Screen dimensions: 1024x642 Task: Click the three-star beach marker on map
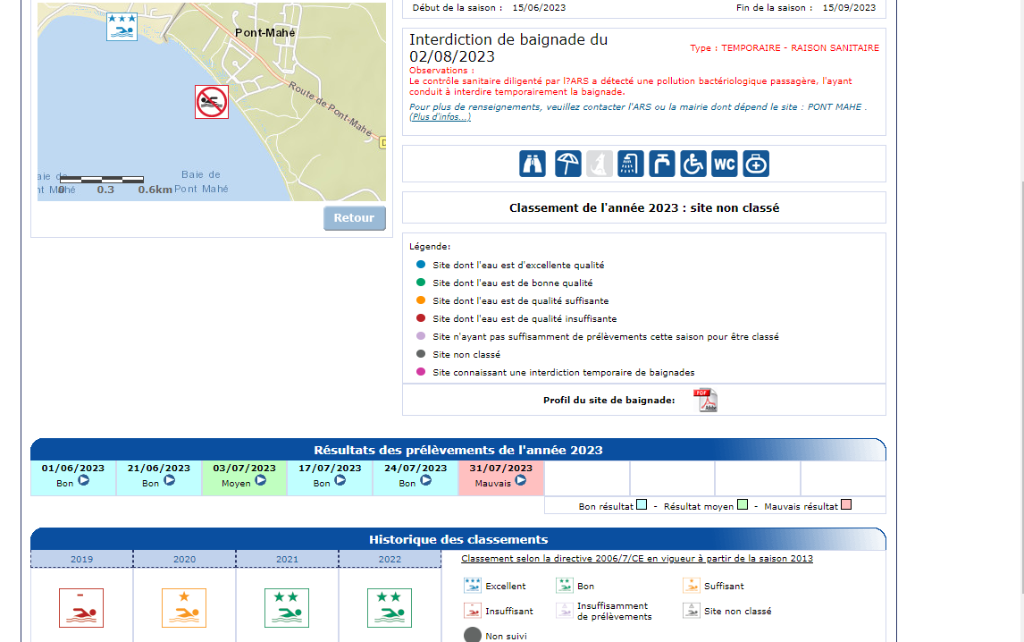pos(122,27)
